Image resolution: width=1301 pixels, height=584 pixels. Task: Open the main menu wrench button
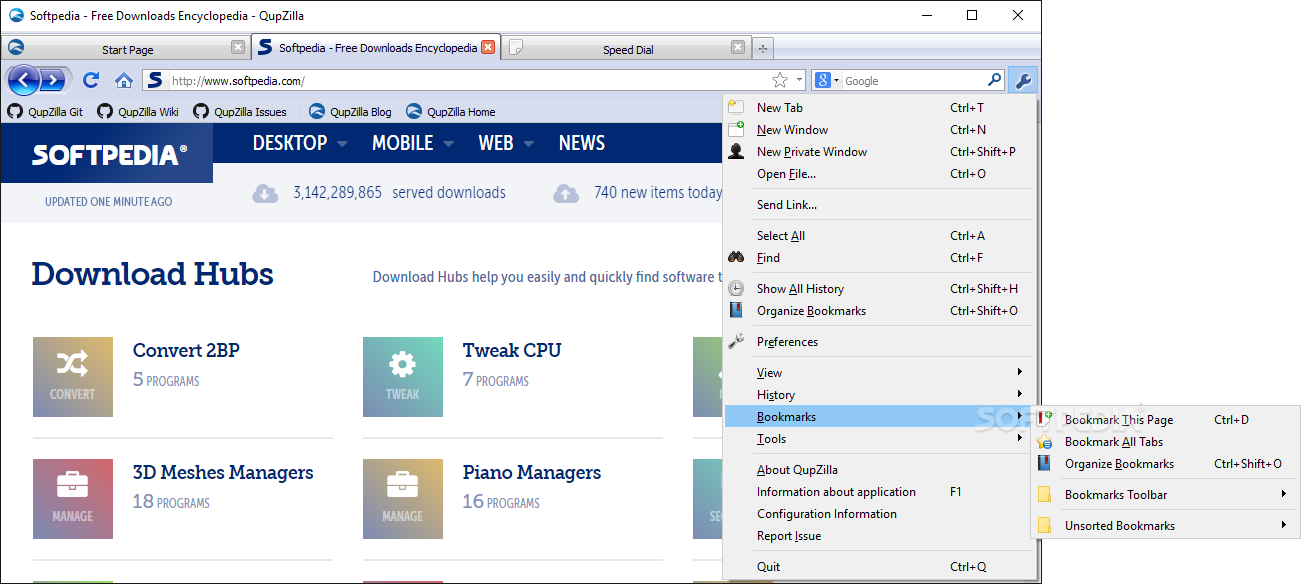coord(1022,81)
